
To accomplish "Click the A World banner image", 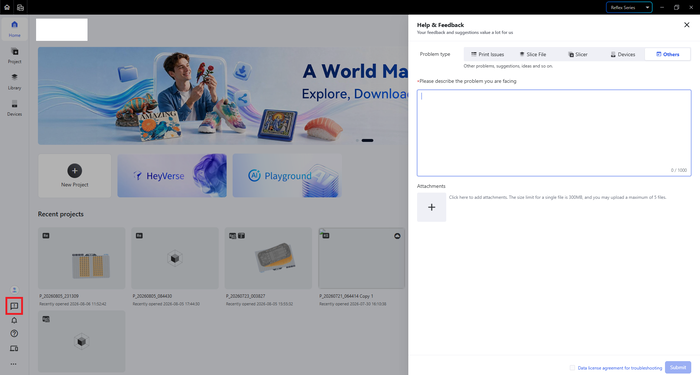I will point(223,96).
